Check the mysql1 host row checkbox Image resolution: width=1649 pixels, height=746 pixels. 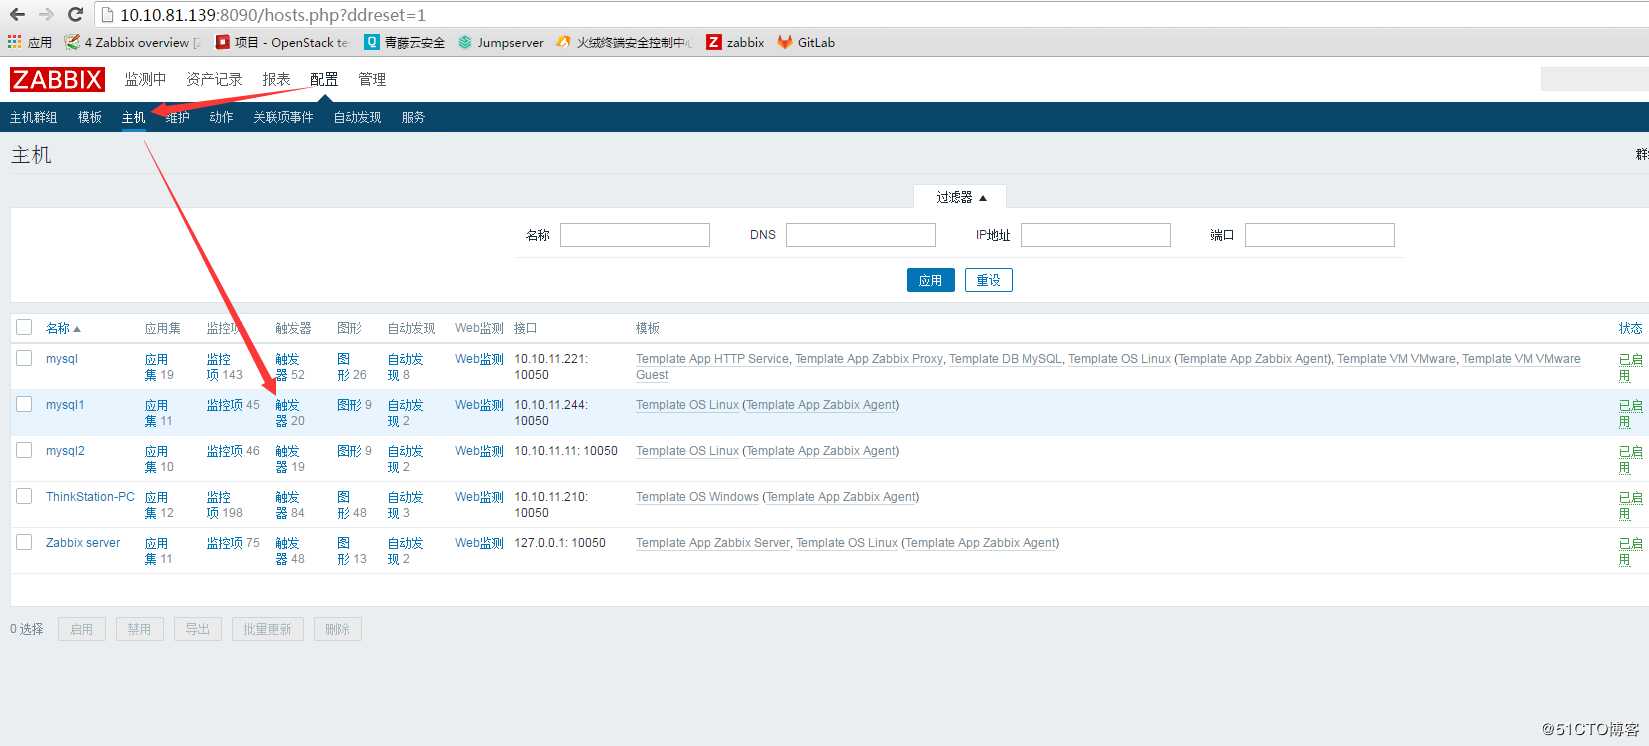24,404
